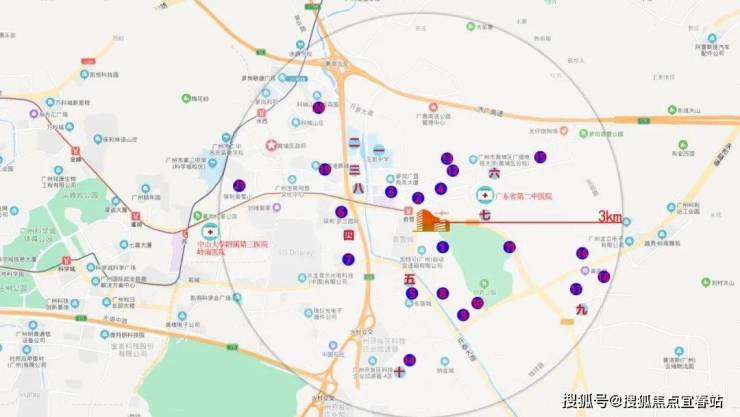740x417 pixels.
Task: Open the 香雪 metro station marker
Action: [x=409, y=211]
